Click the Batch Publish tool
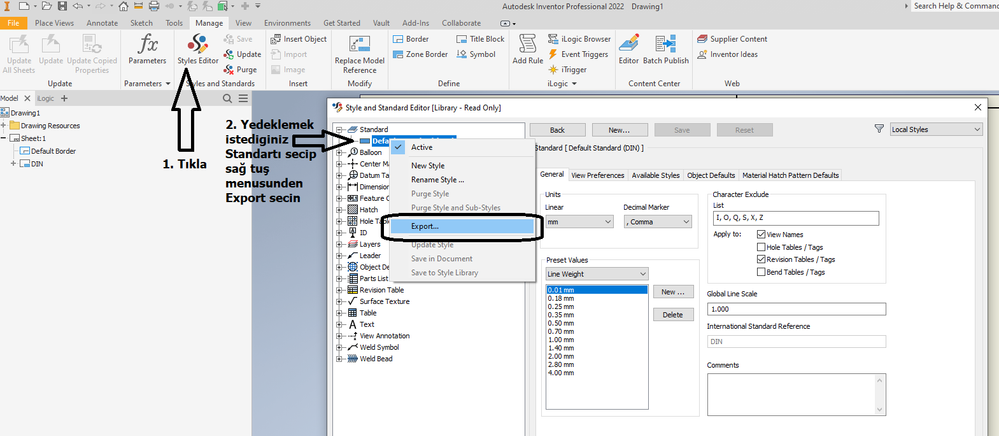The image size is (999, 436). point(666,49)
